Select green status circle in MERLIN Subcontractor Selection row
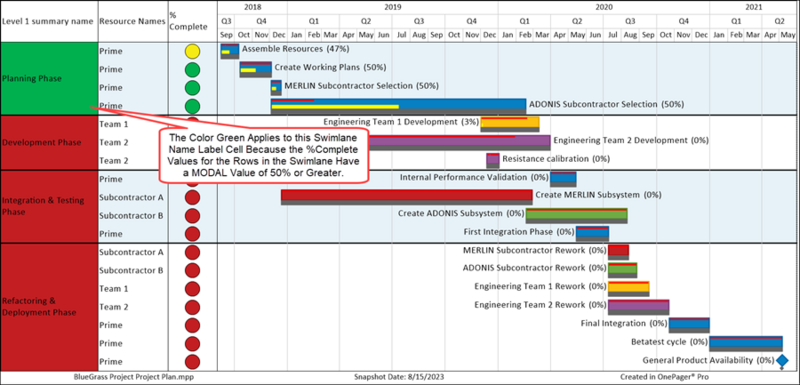This screenshot has width=800, height=385. pos(192,88)
